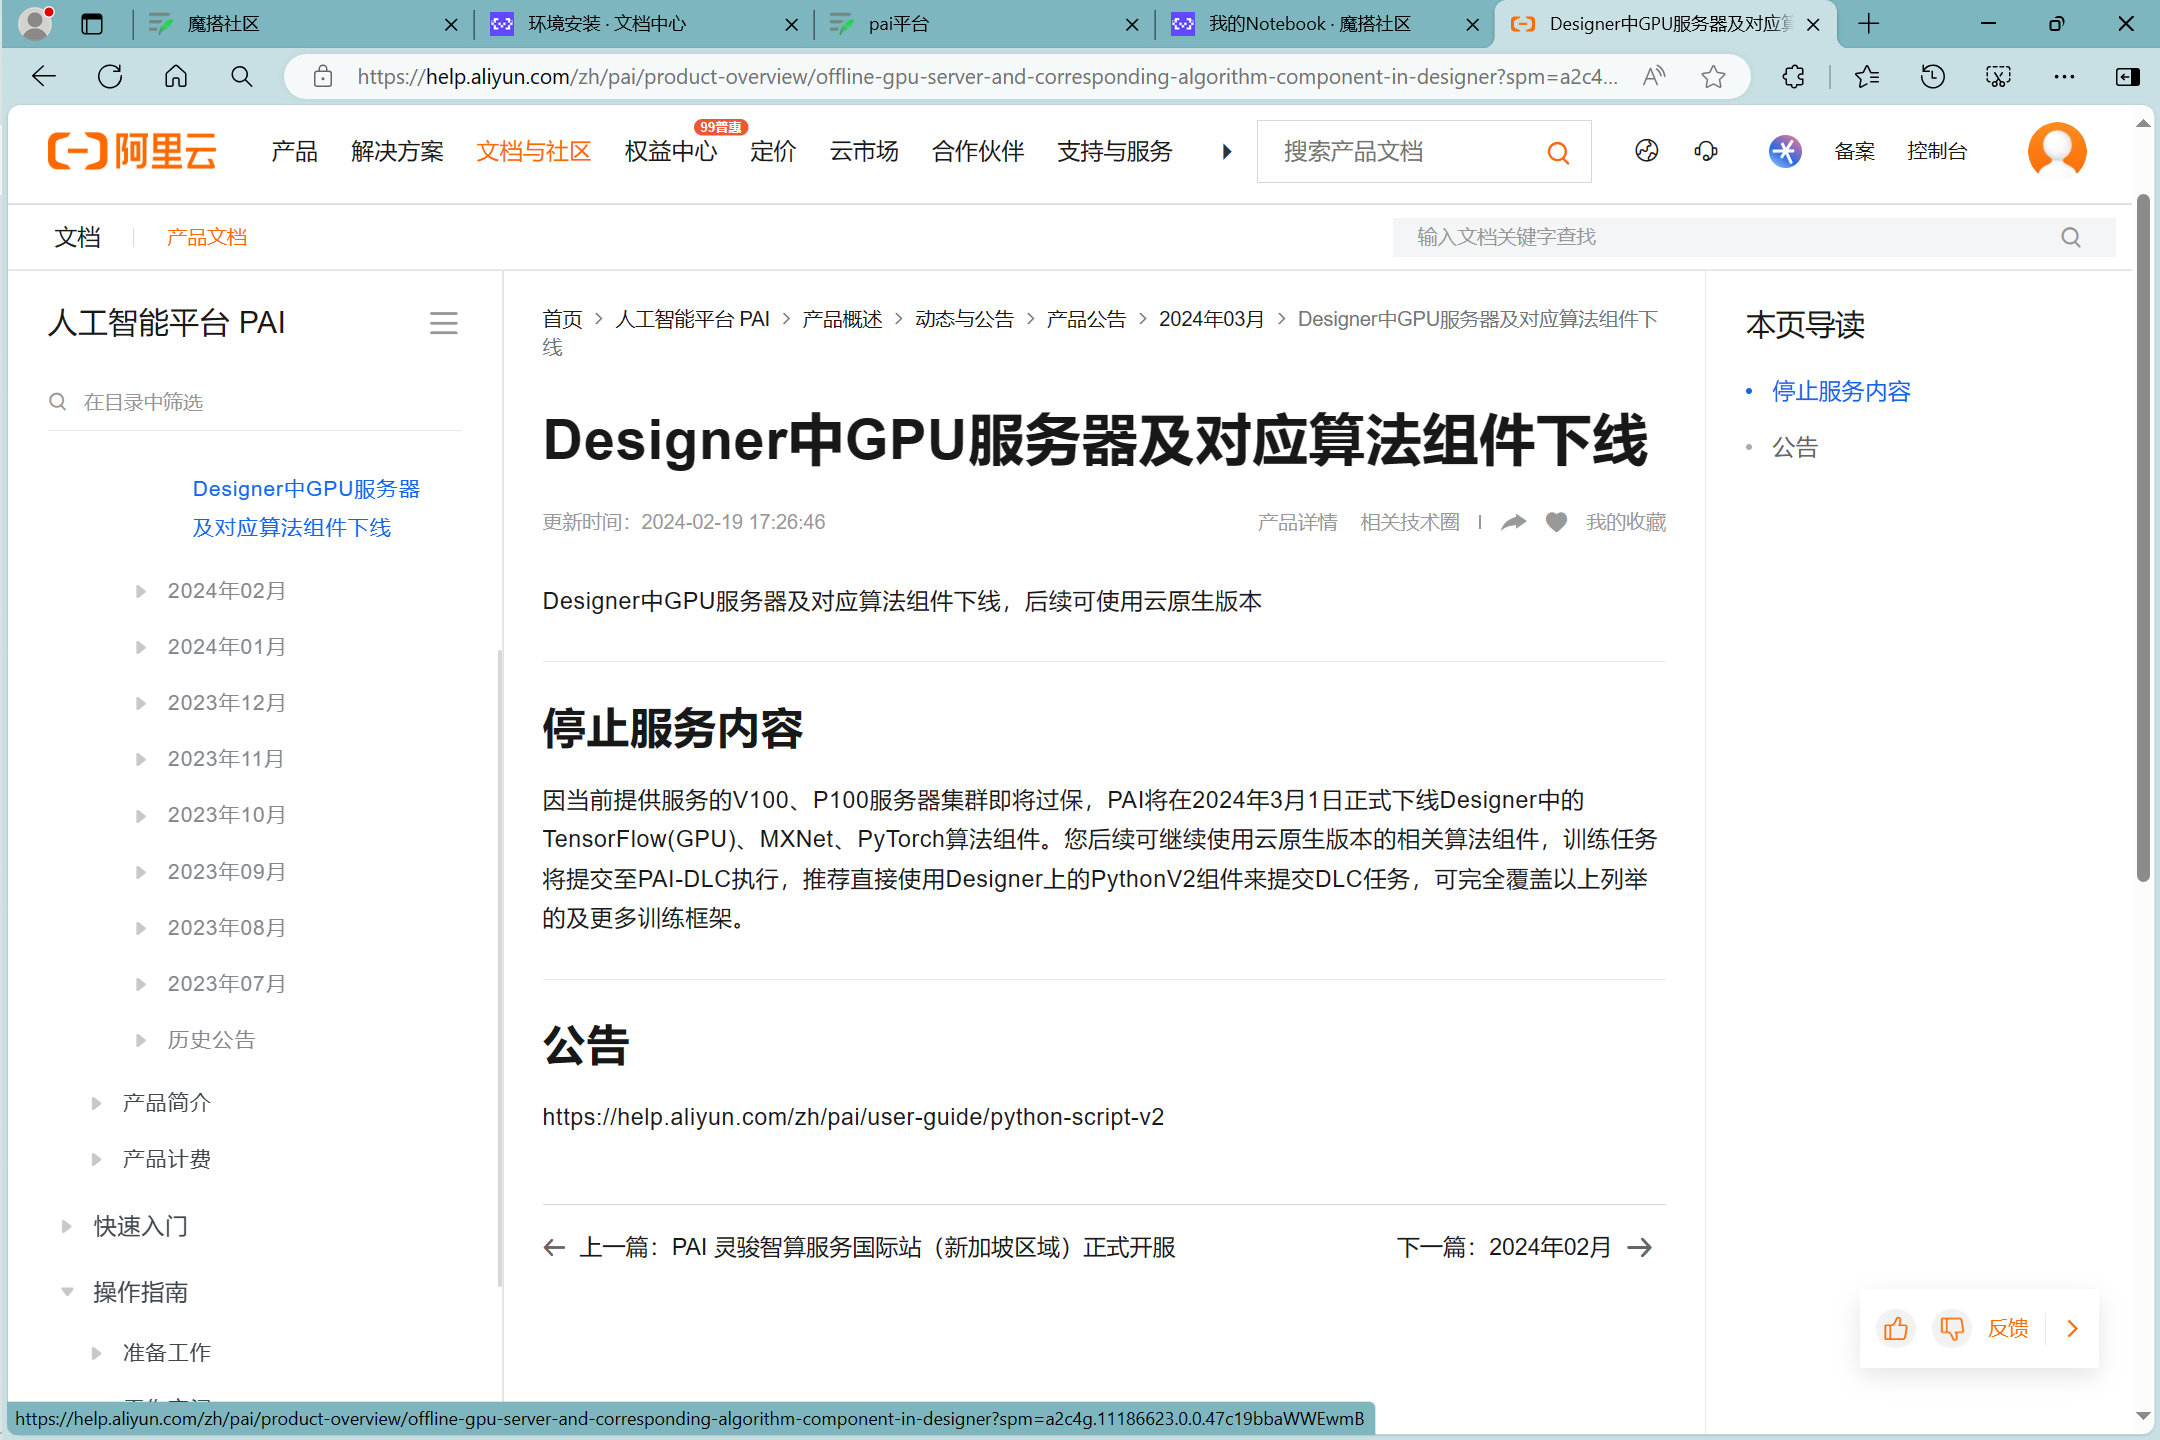This screenshot has height=1440, width=2160.
Task: Click the 在目录中筛选 filter field
Action: (x=254, y=402)
